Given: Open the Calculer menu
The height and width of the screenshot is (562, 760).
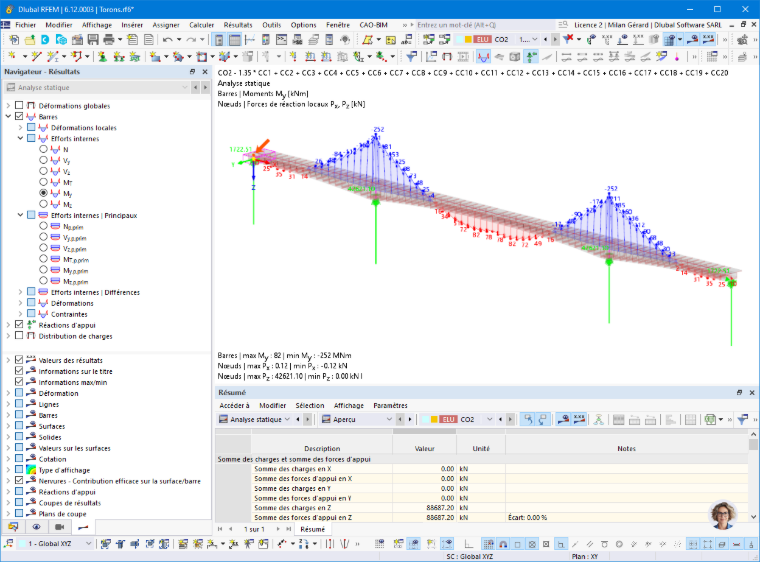Looking at the screenshot, I should pos(201,25).
